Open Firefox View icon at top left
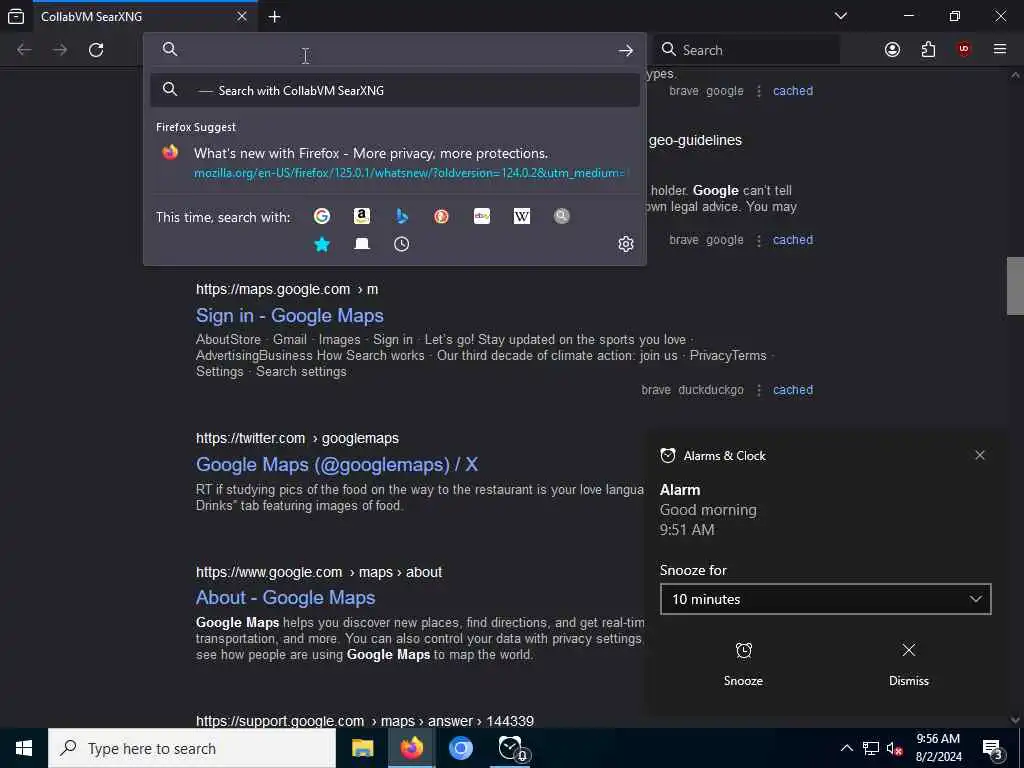The image size is (1024, 768). click(x=16, y=16)
